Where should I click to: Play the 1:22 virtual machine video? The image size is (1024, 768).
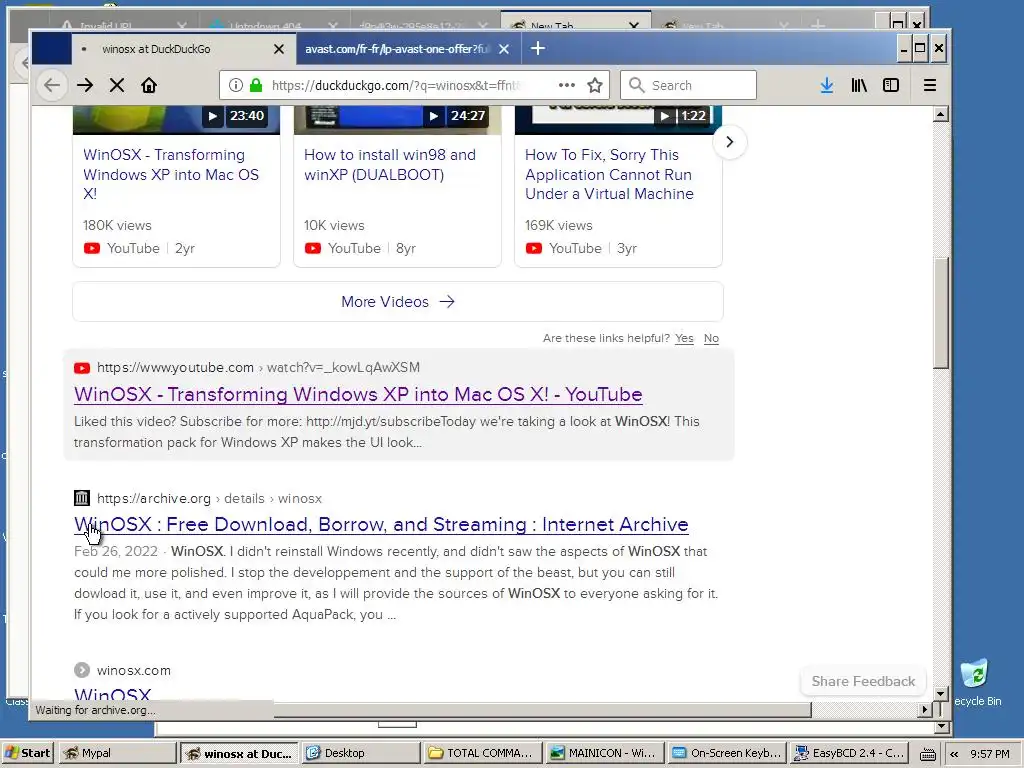tap(618, 120)
